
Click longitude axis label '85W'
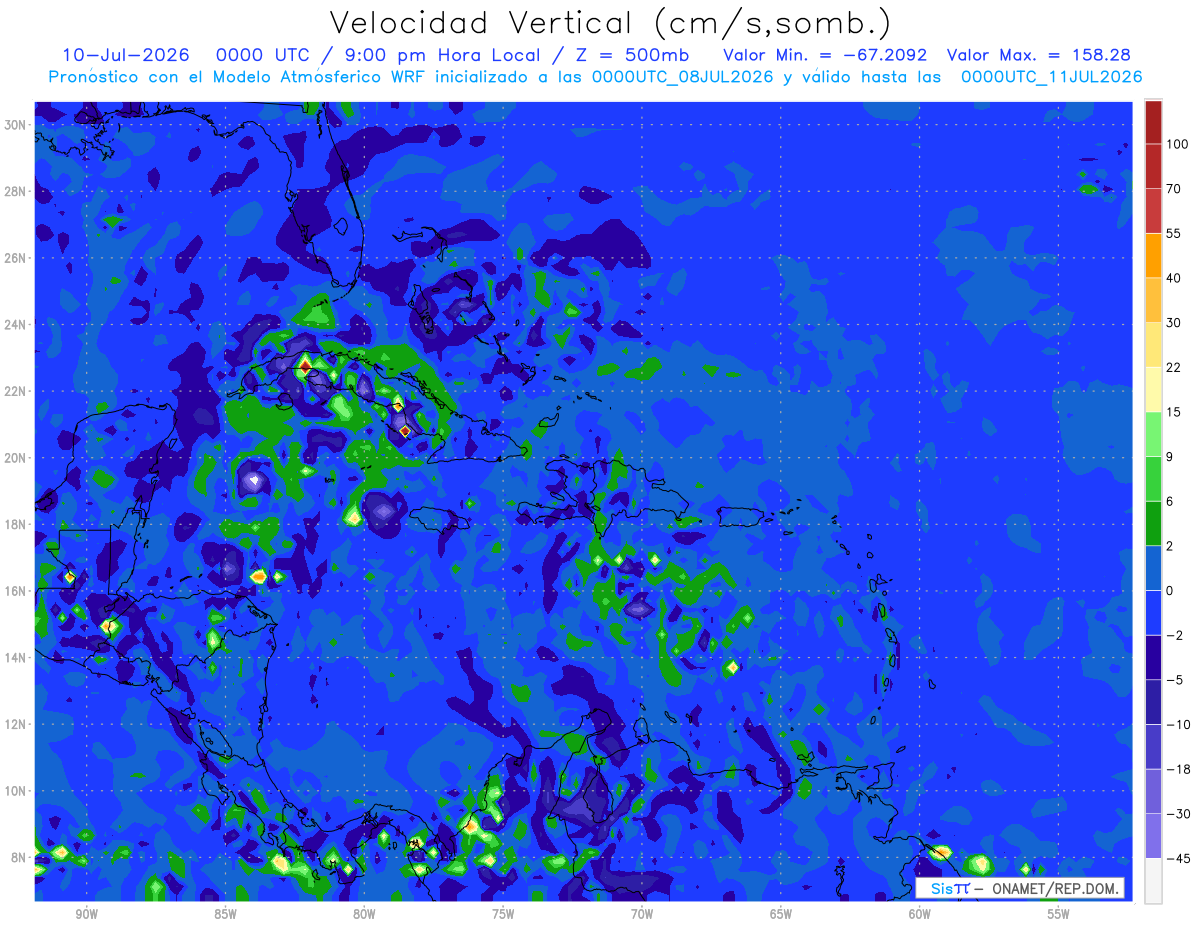point(225,914)
